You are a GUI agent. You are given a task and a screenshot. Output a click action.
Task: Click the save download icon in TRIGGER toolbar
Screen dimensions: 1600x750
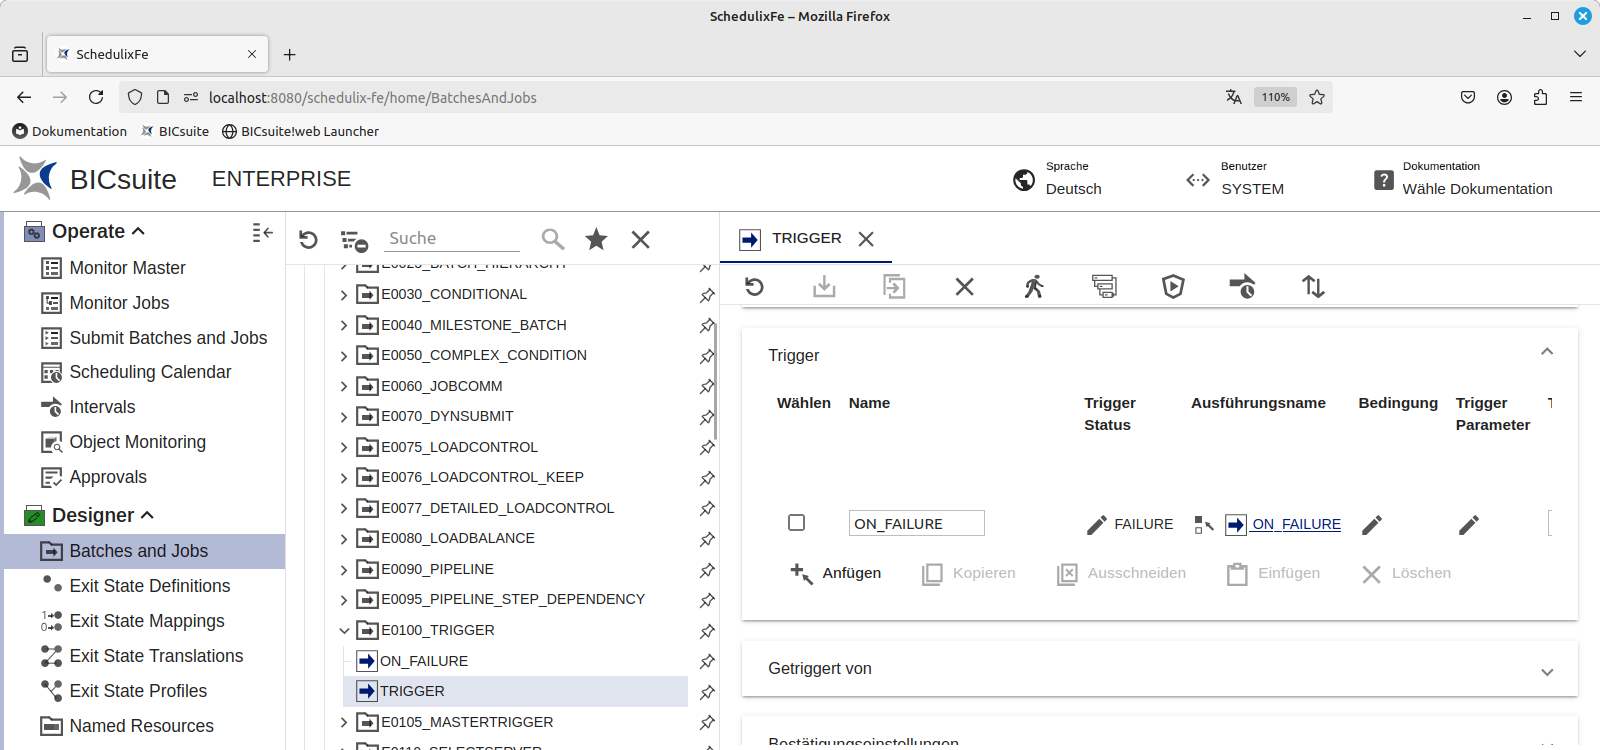824,287
